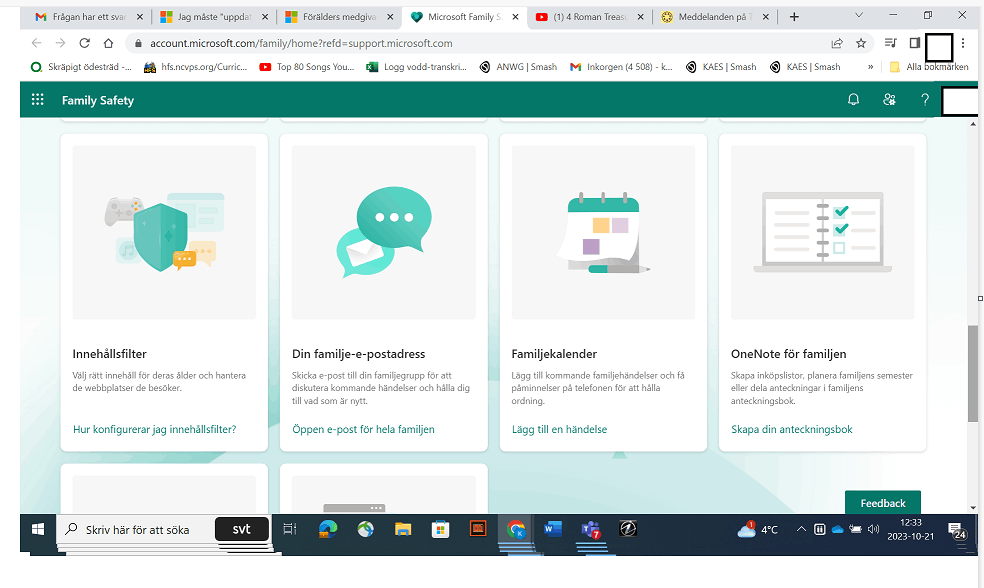Go to Chrome home page

(109, 43)
